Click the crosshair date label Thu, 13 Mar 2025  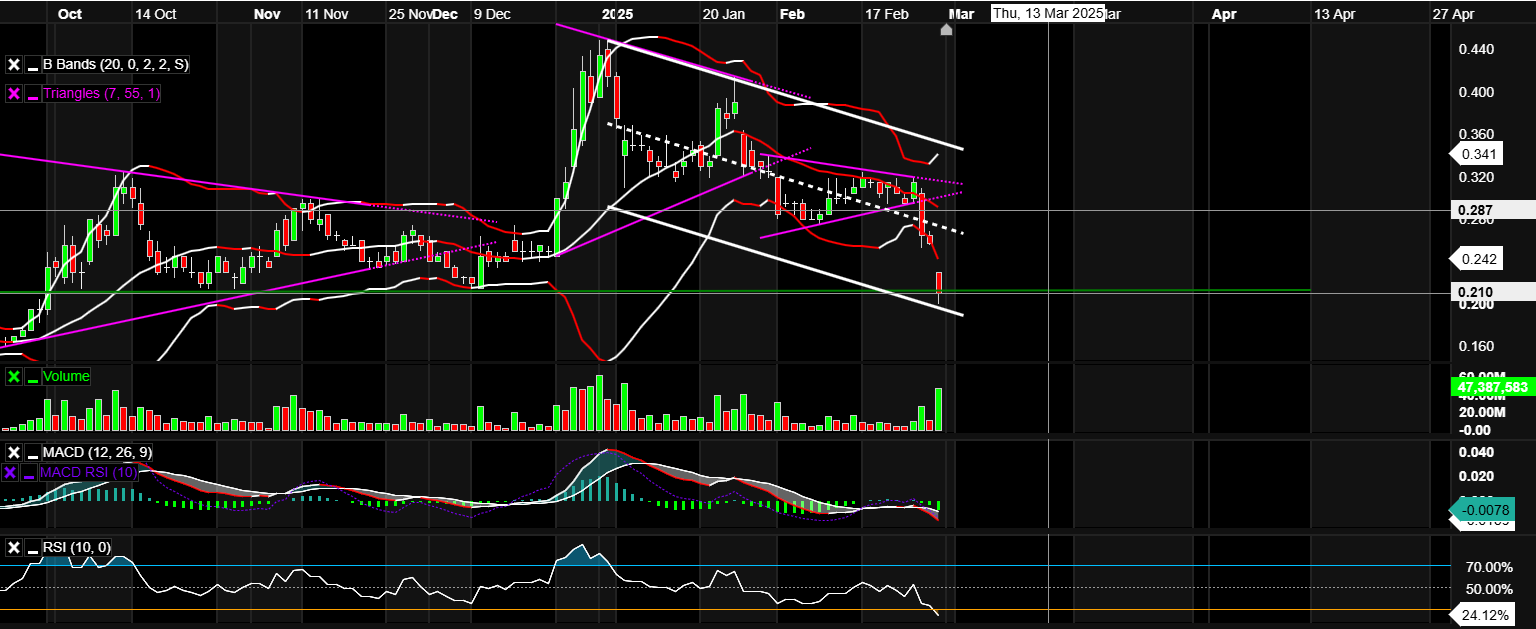[x=1047, y=14]
